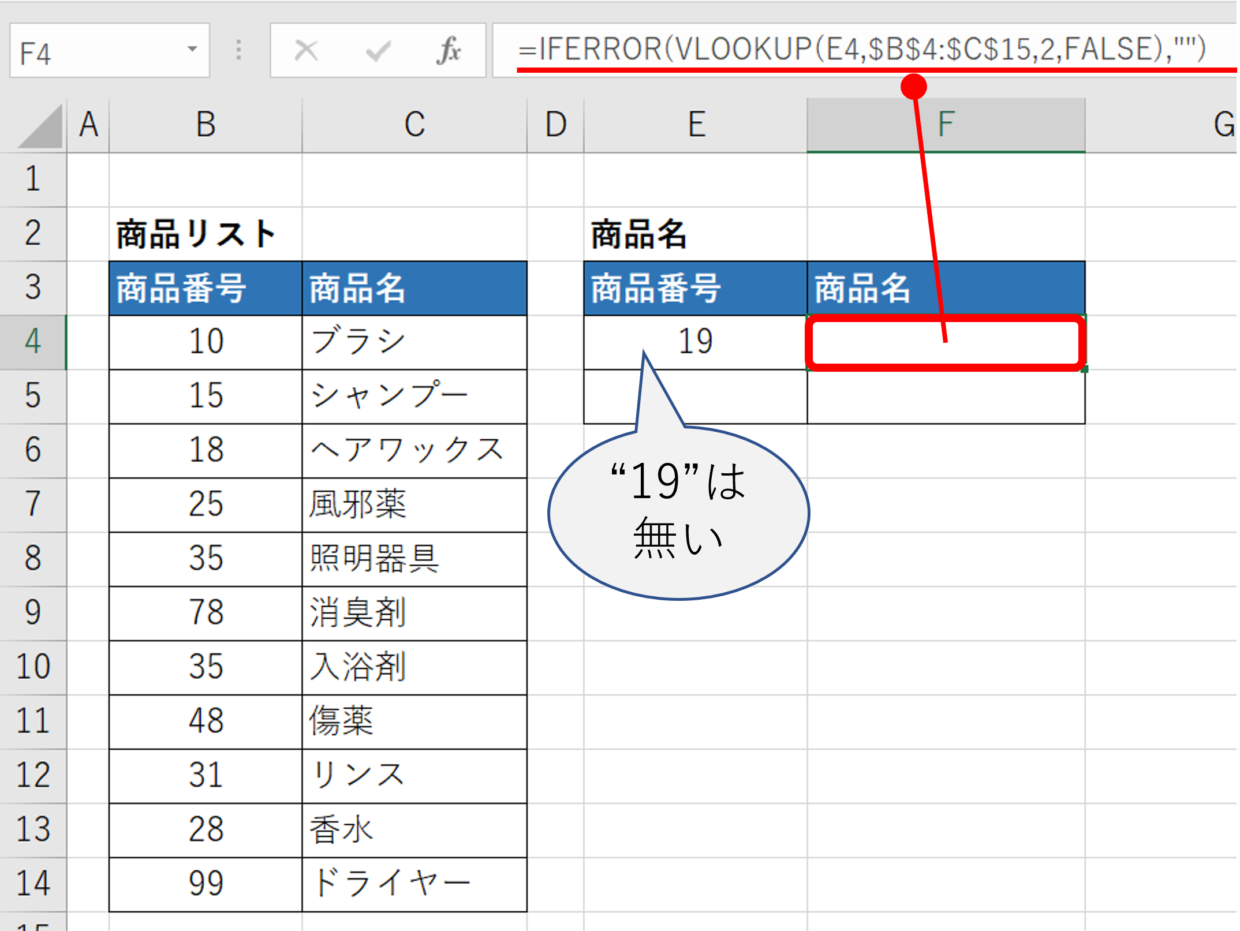Viewport: 1240px width, 931px height.
Task: Select the cell with product number 99
Action: [x=205, y=882]
